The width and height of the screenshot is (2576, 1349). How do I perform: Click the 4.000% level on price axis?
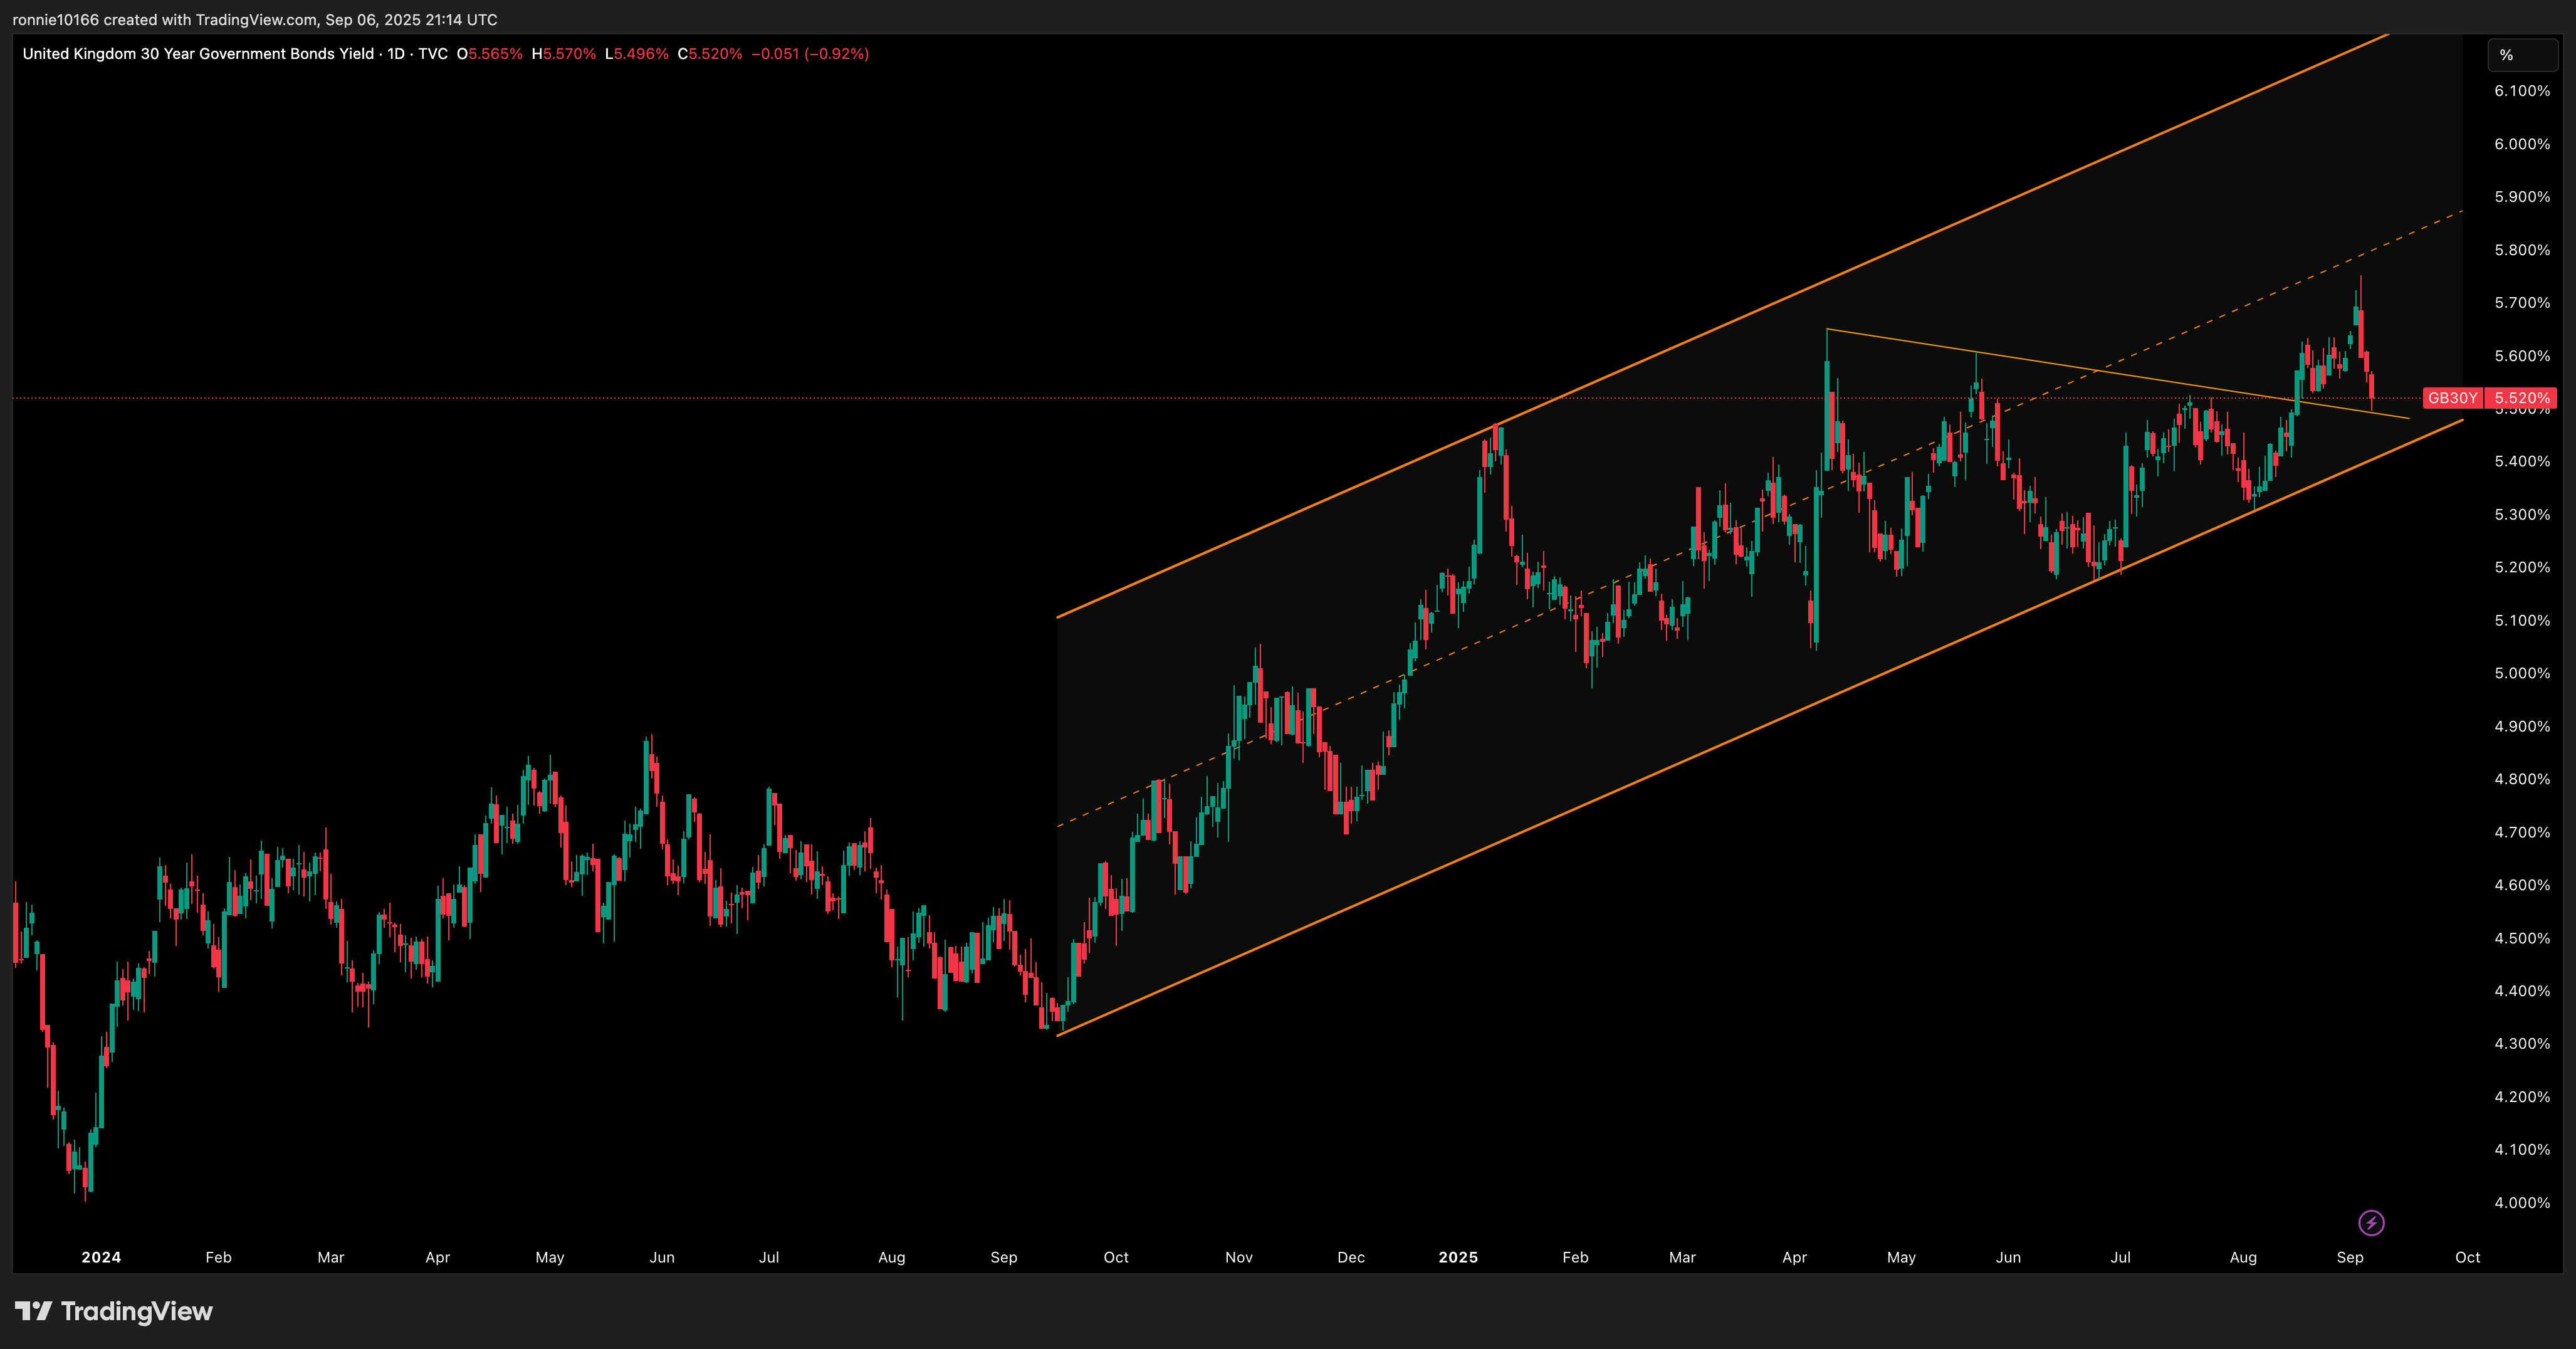[2521, 1202]
